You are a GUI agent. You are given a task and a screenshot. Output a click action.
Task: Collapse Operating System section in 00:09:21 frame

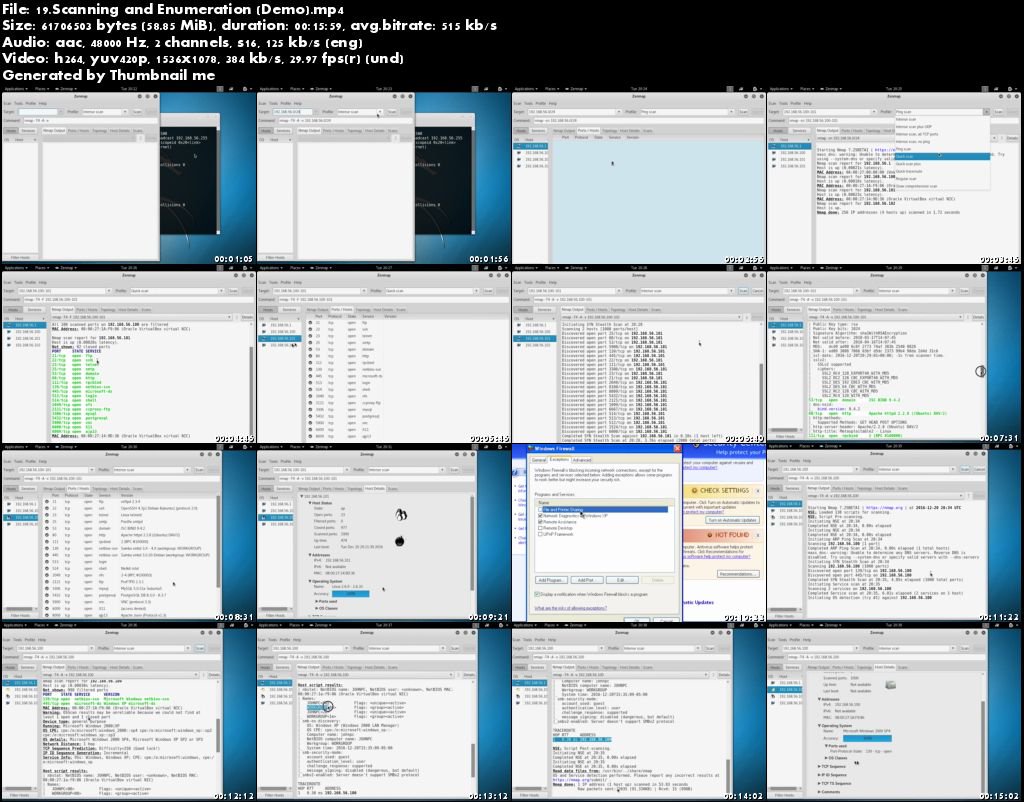310,581
